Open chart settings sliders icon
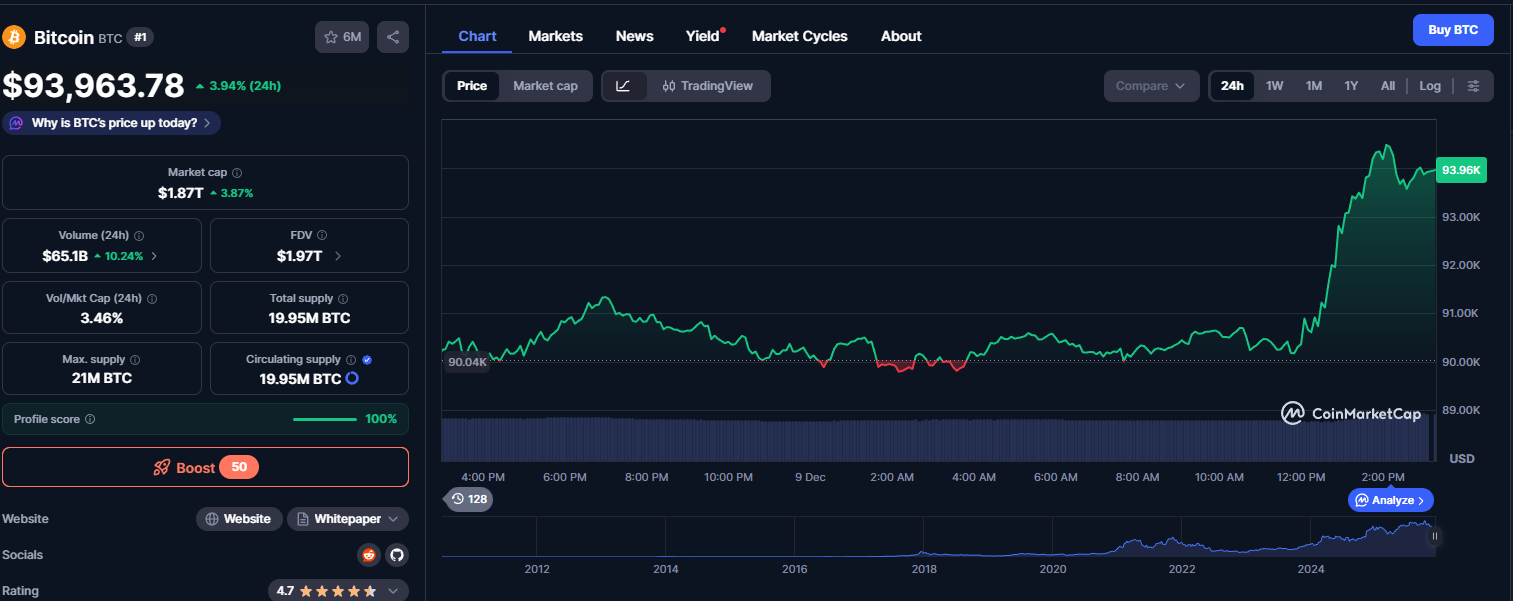Viewport: 1513px width, 601px height. [x=1474, y=86]
